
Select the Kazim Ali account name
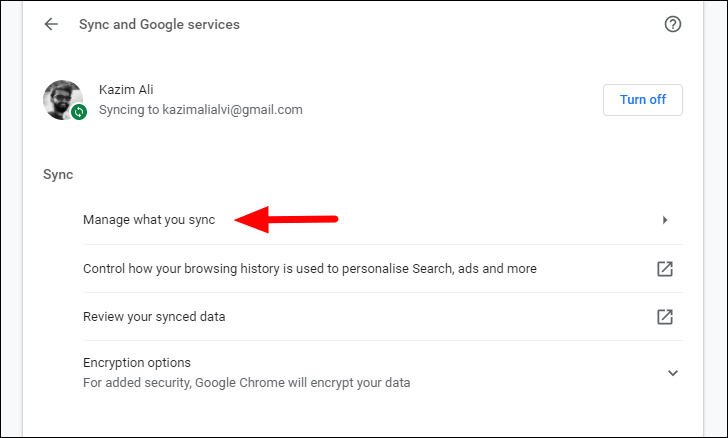pyautogui.click(x=126, y=89)
